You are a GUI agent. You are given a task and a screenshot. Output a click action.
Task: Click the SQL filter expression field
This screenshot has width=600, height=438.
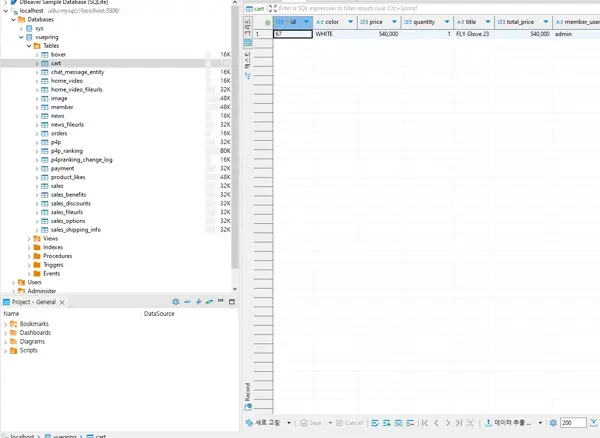(400, 8)
